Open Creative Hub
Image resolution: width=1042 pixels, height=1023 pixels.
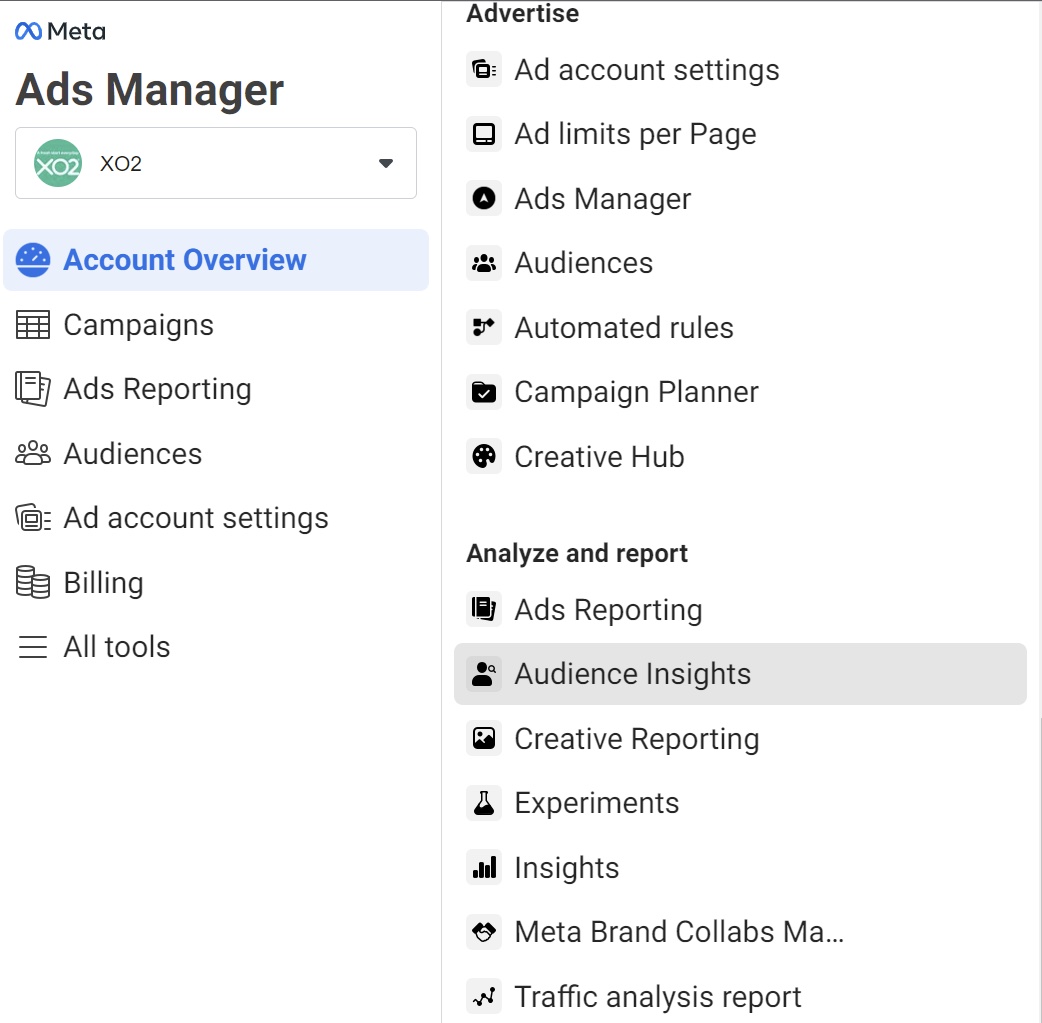[x=599, y=457]
